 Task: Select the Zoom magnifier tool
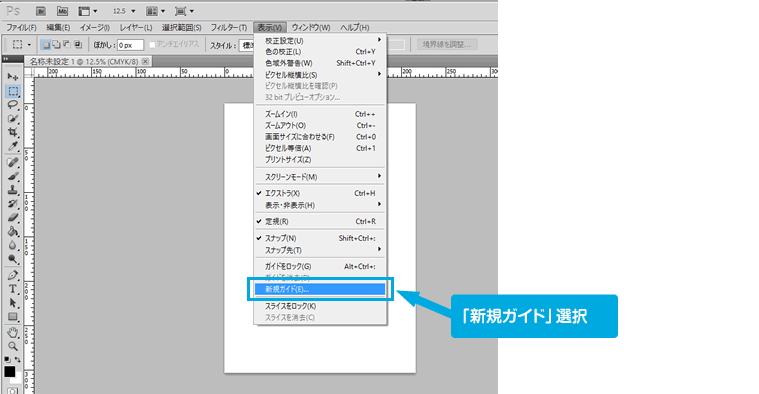point(13,347)
